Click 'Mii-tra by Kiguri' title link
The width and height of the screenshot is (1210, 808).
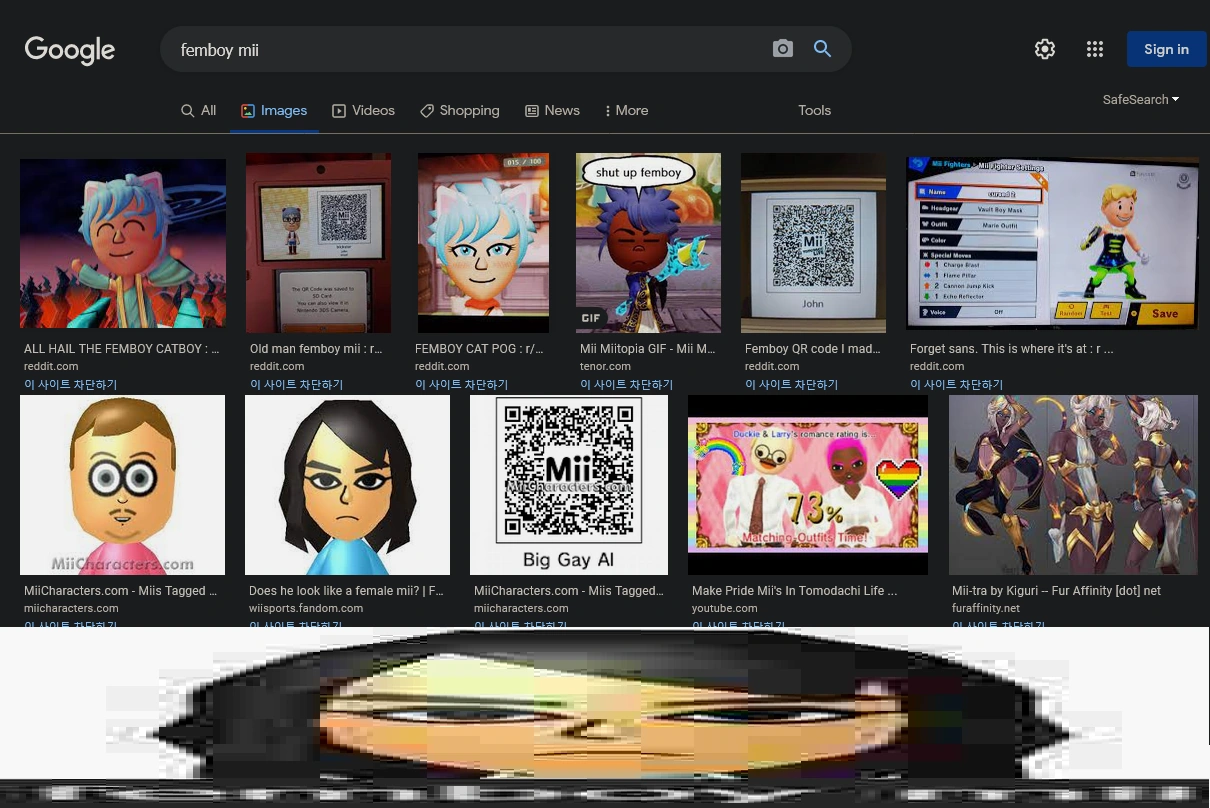pos(1056,591)
